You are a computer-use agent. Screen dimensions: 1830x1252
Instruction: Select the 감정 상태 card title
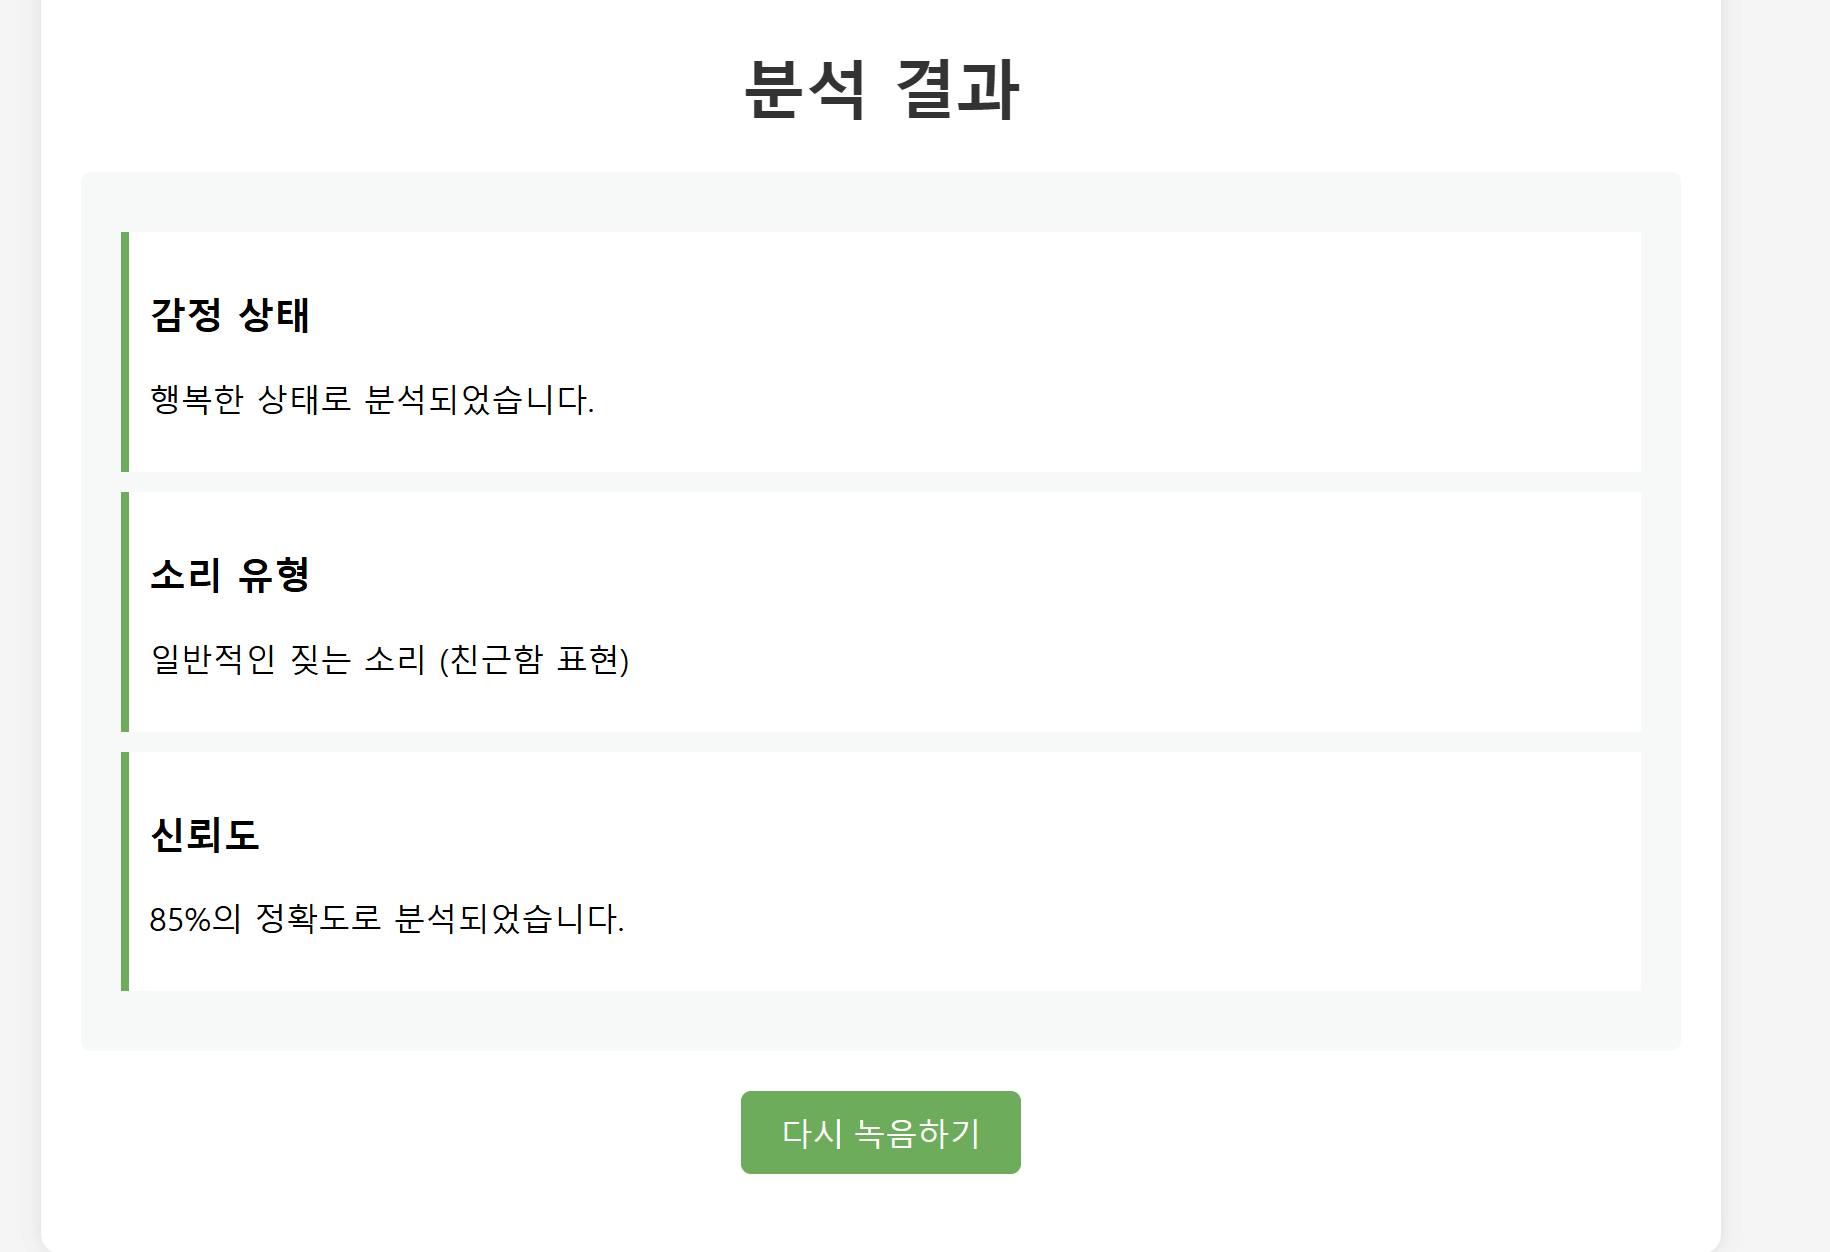pos(230,315)
